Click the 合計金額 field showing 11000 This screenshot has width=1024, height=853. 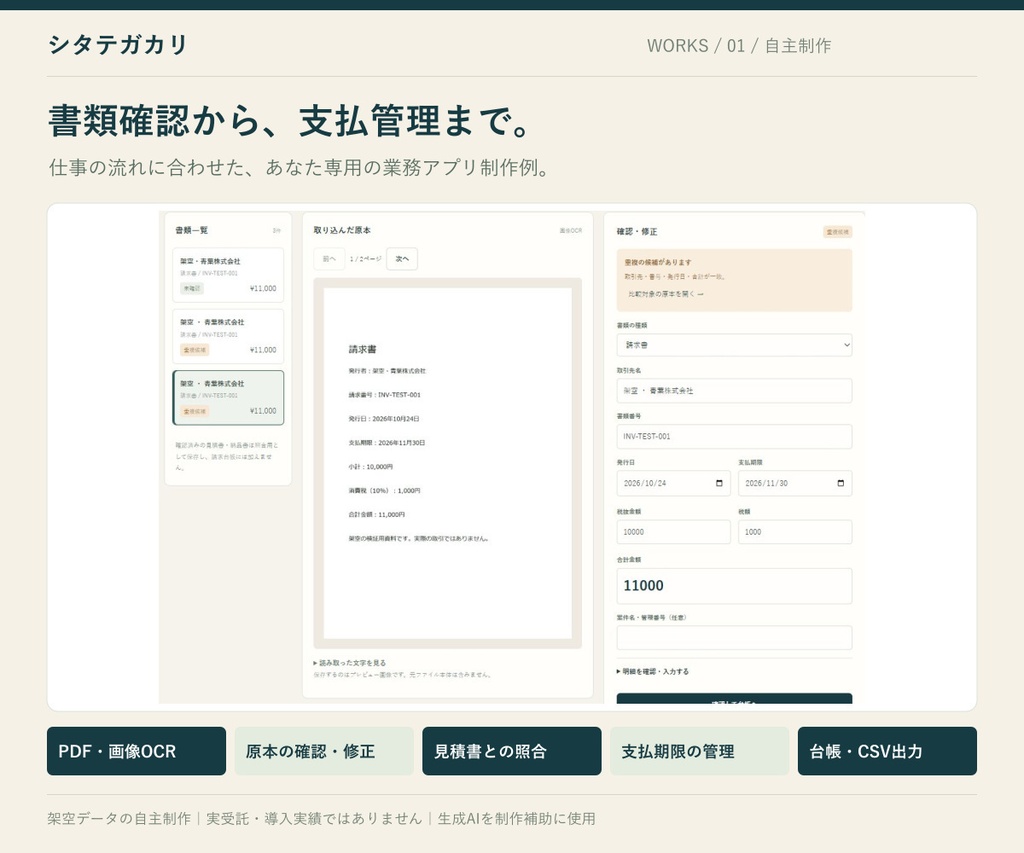point(734,586)
